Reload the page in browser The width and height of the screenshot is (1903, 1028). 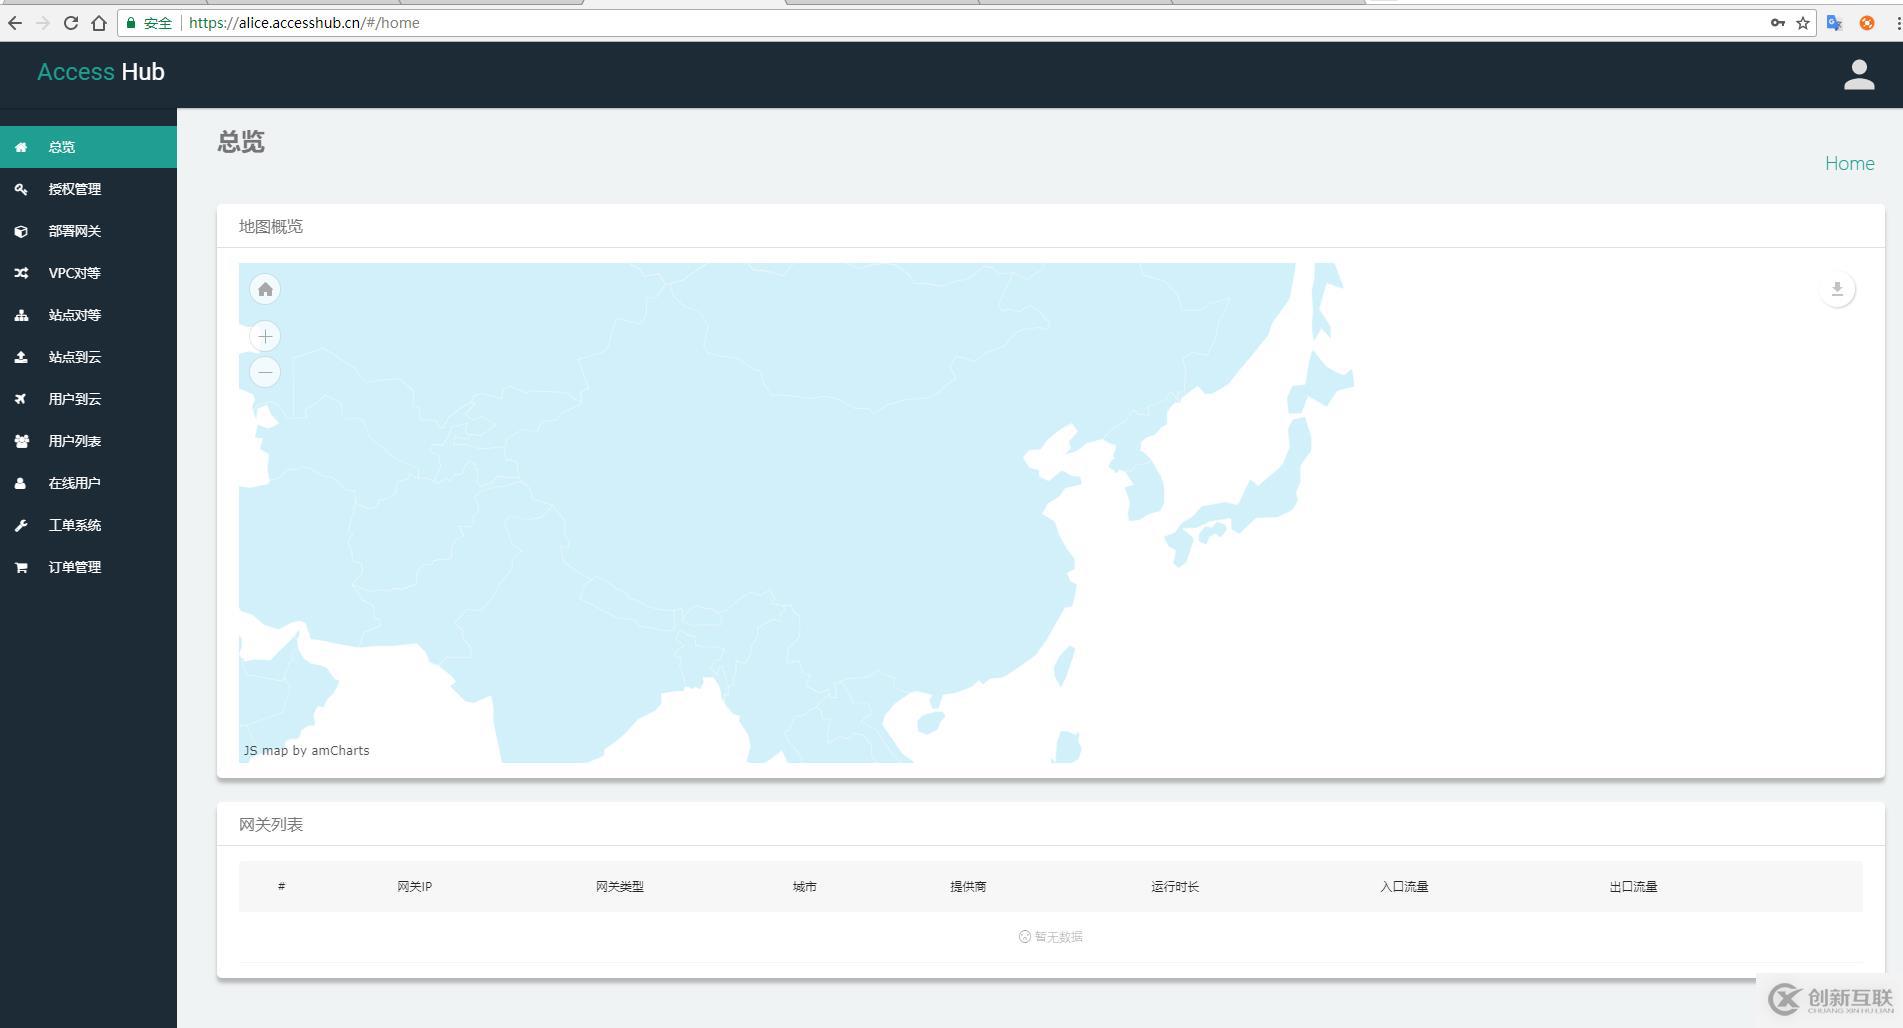pos(70,23)
